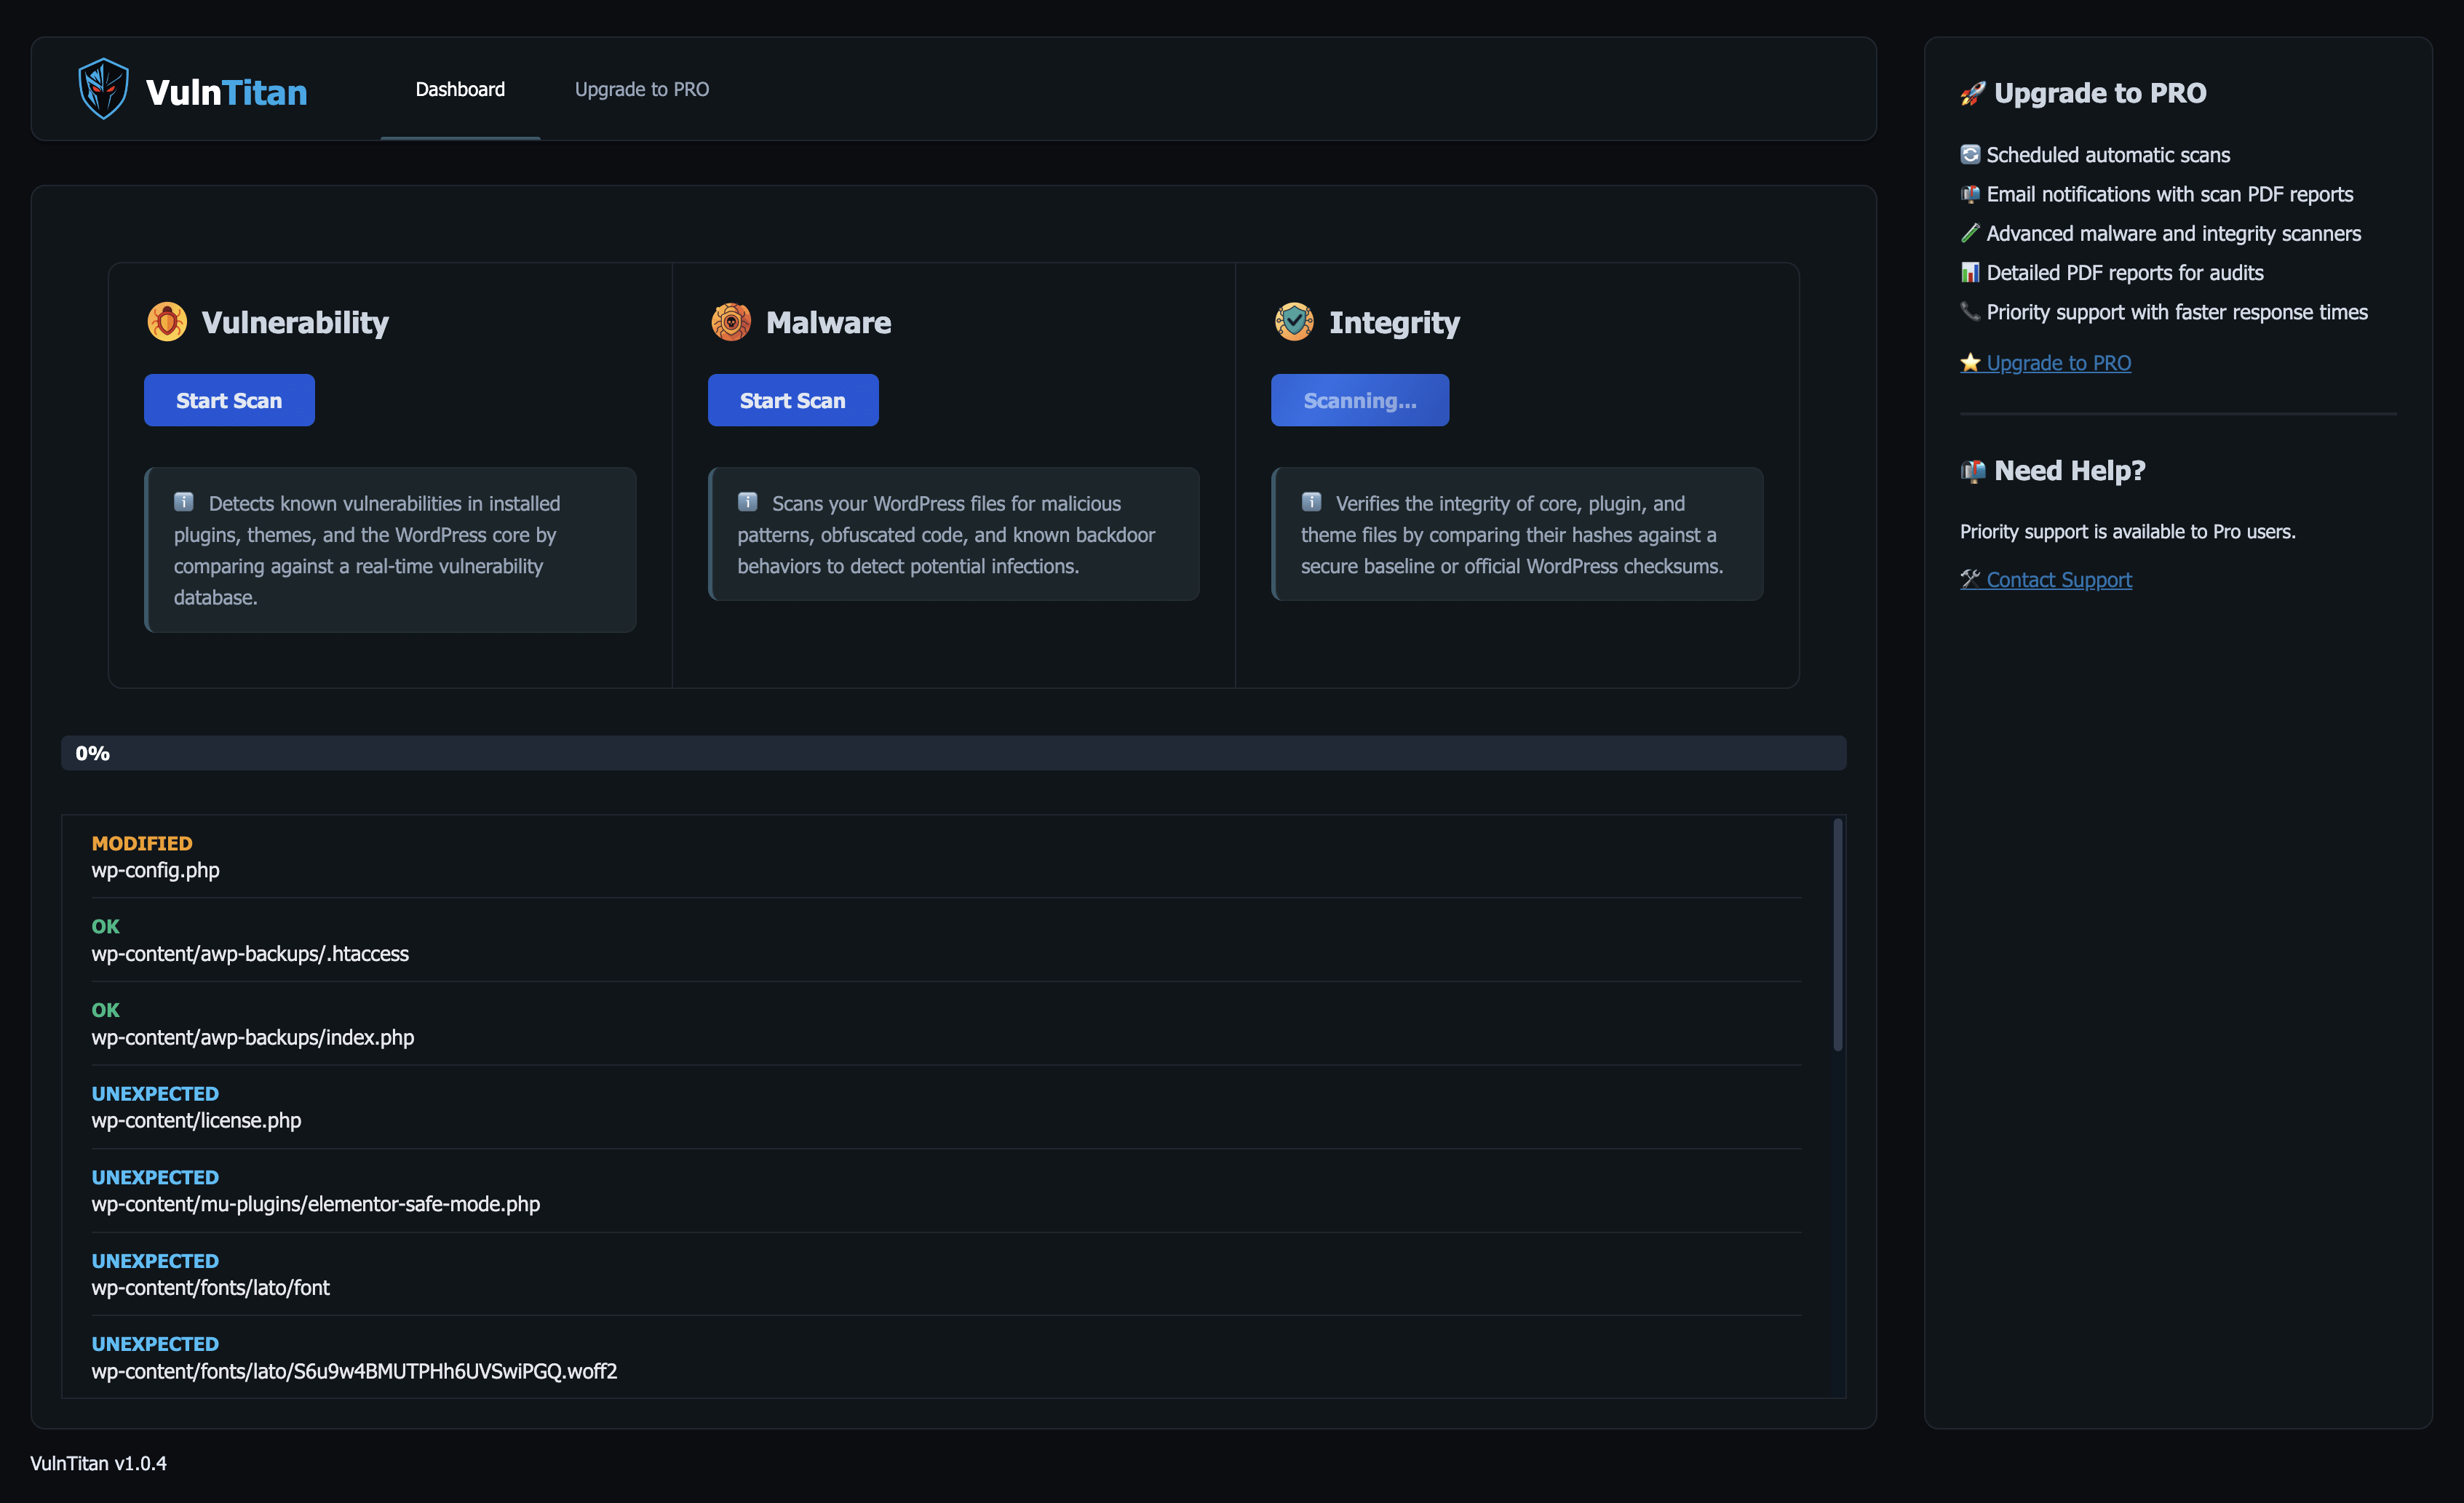Viewport: 2464px width, 1503px height.
Task: Click the Integrity scan description box
Action: coord(1517,534)
